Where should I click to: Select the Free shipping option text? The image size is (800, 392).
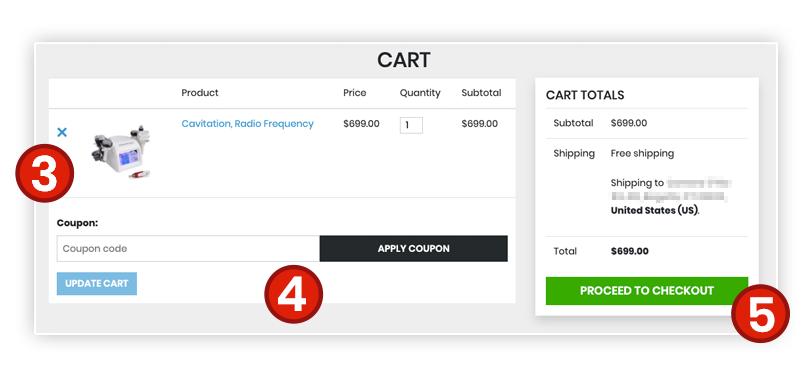(642, 153)
